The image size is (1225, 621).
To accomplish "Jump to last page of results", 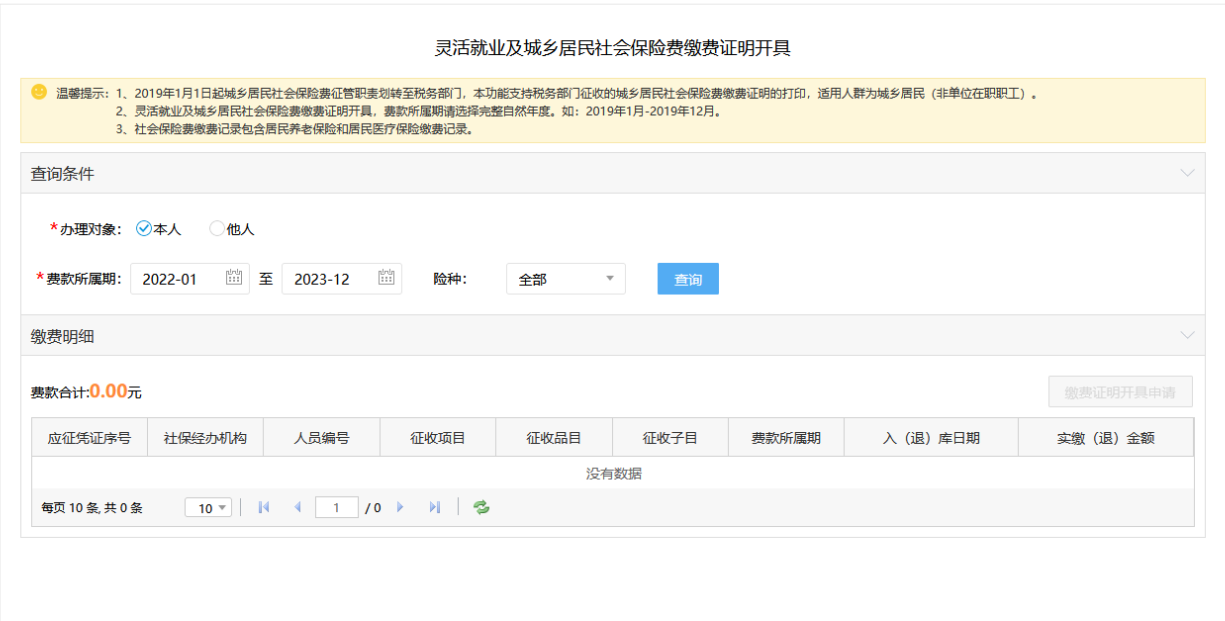I will pyautogui.click(x=434, y=508).
